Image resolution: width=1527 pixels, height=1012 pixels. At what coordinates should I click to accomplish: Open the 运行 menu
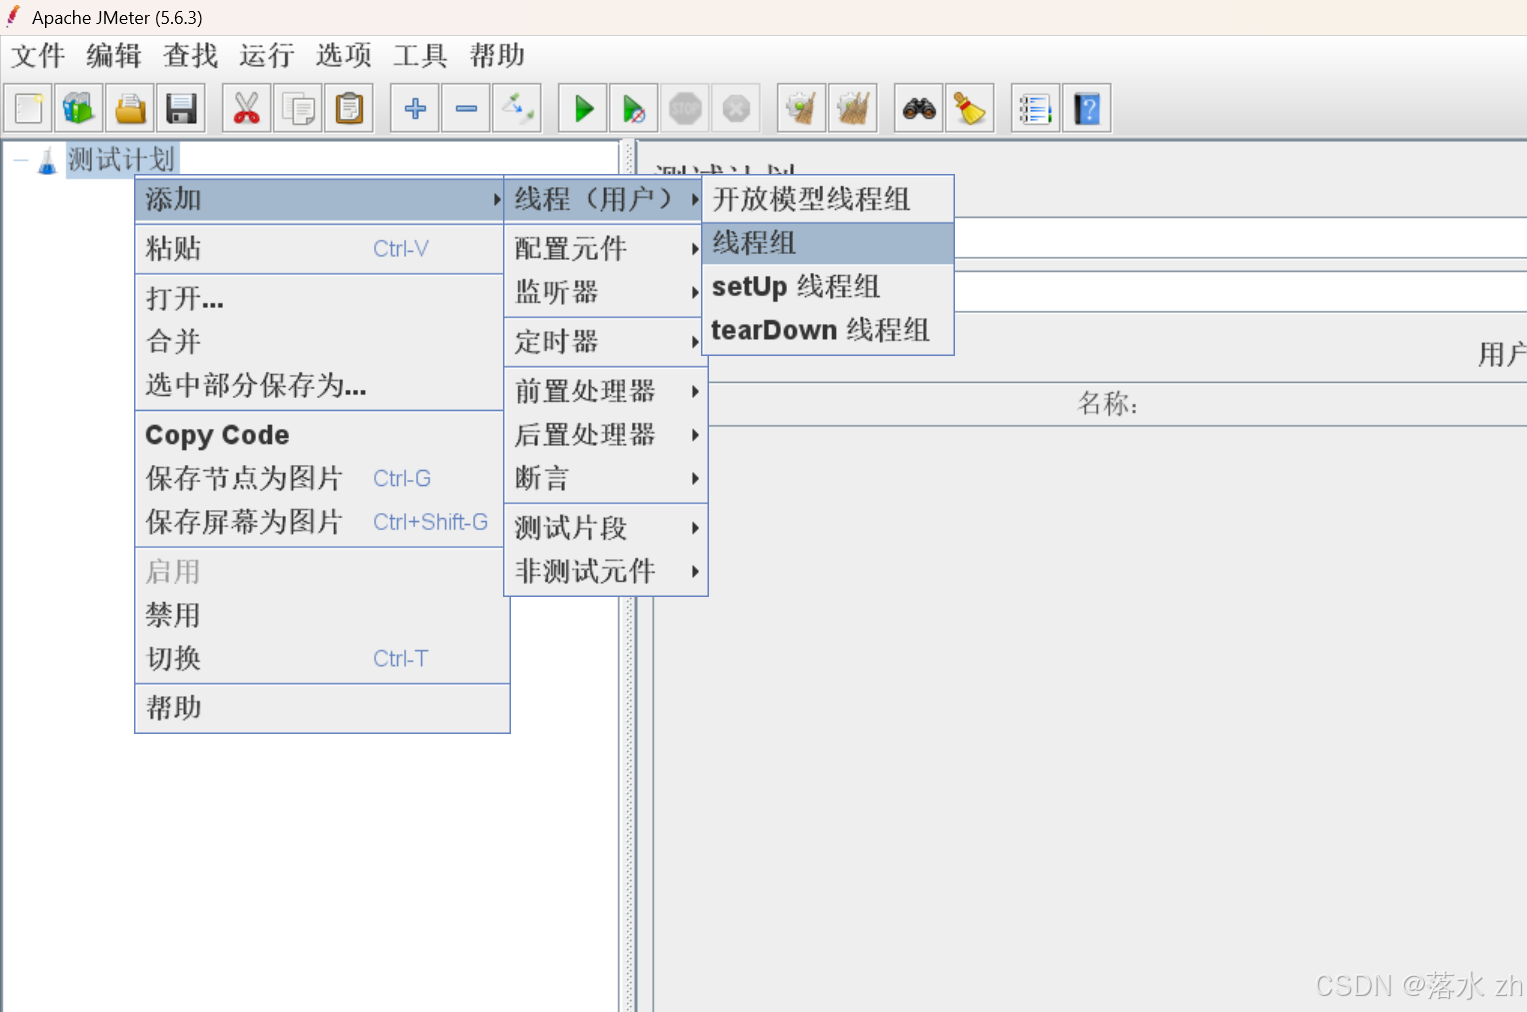click(267, 55)
